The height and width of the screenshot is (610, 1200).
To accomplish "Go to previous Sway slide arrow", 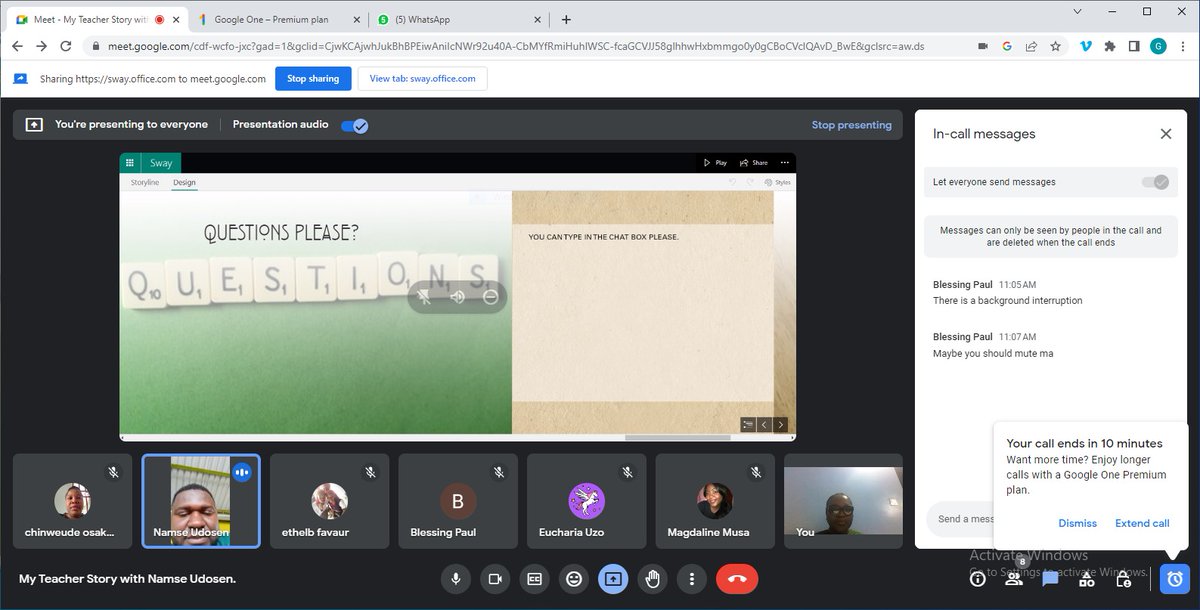I will (x=764, y=425).
